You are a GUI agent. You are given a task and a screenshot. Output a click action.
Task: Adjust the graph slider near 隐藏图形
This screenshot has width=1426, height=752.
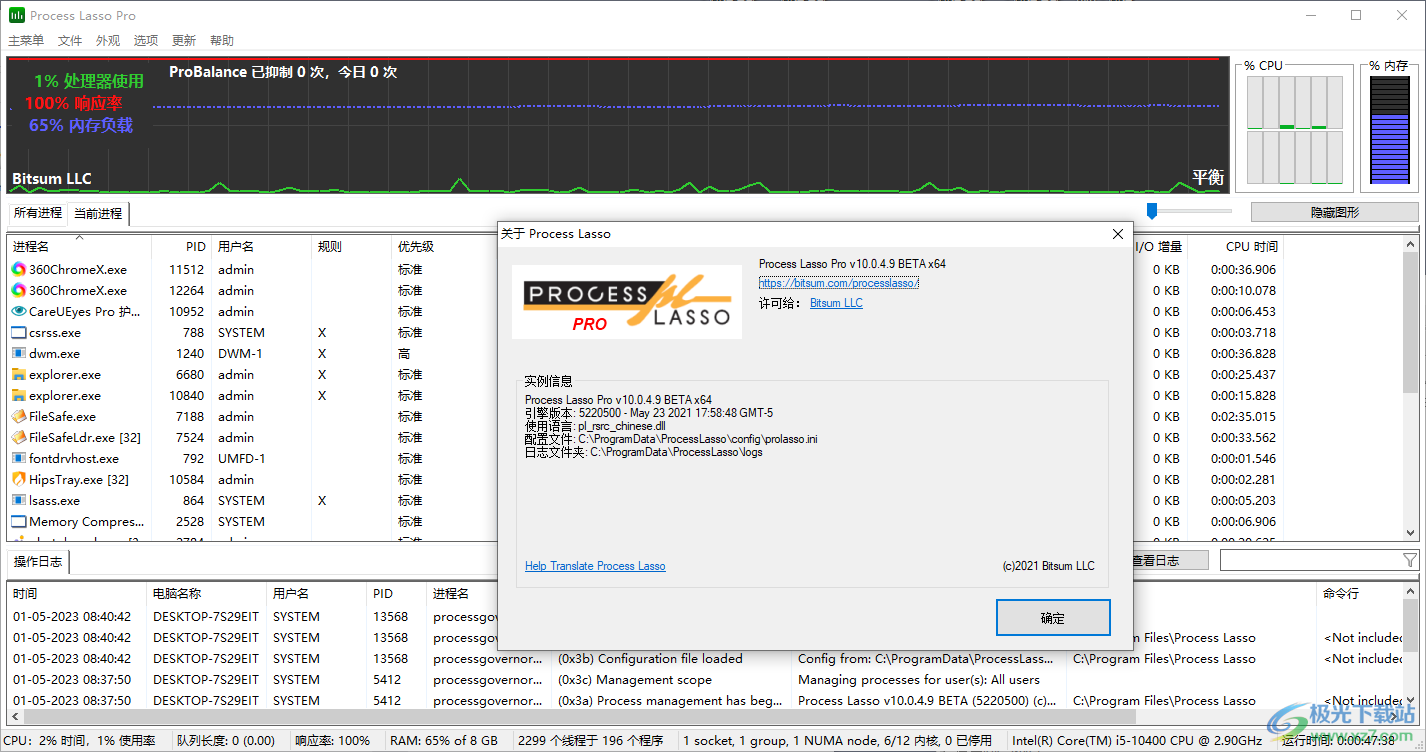pos(1152,211)
